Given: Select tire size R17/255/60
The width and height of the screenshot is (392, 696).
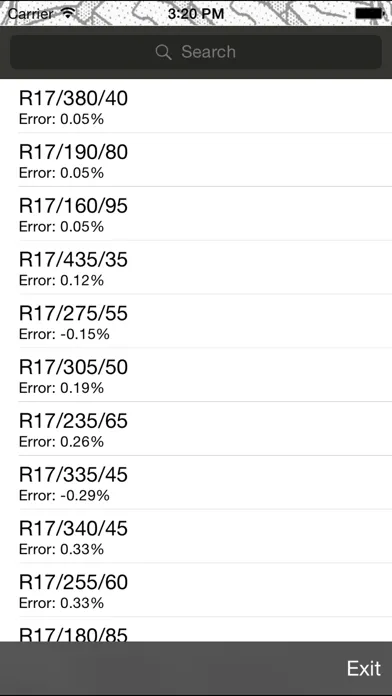Looking at the screenshot, I should click(196, 590).
